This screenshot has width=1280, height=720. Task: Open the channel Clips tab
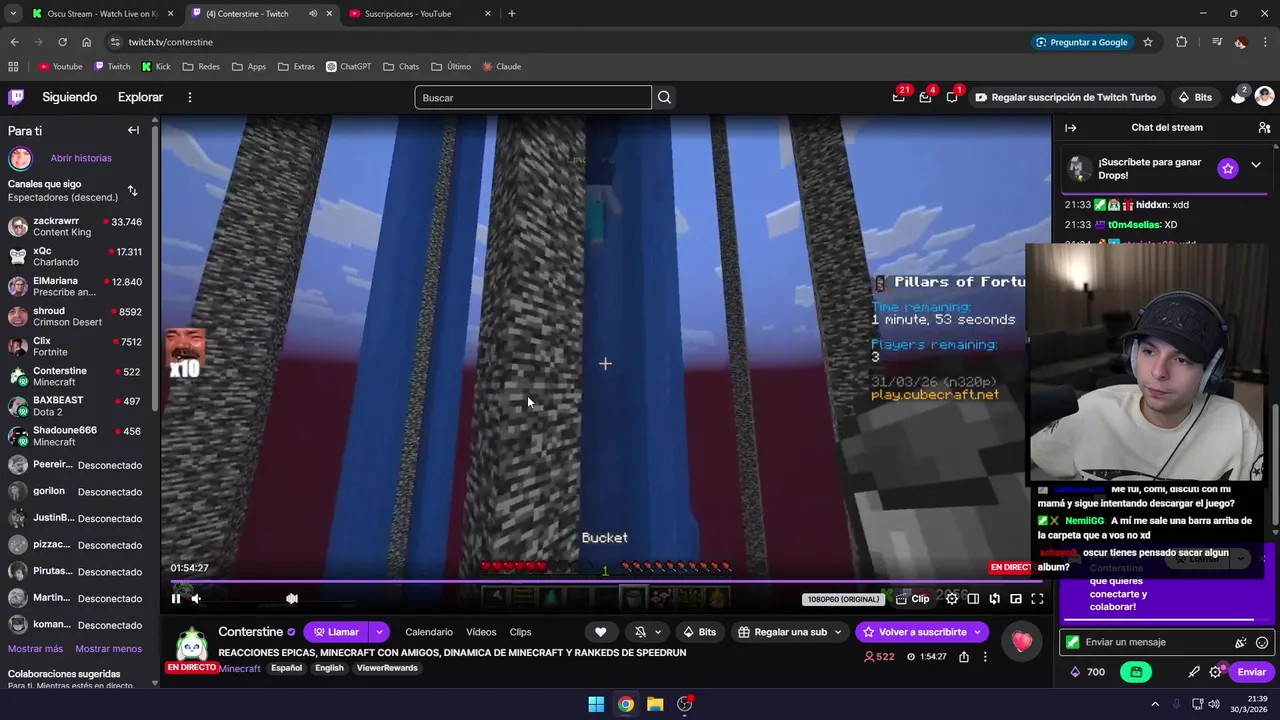point(520,632)
